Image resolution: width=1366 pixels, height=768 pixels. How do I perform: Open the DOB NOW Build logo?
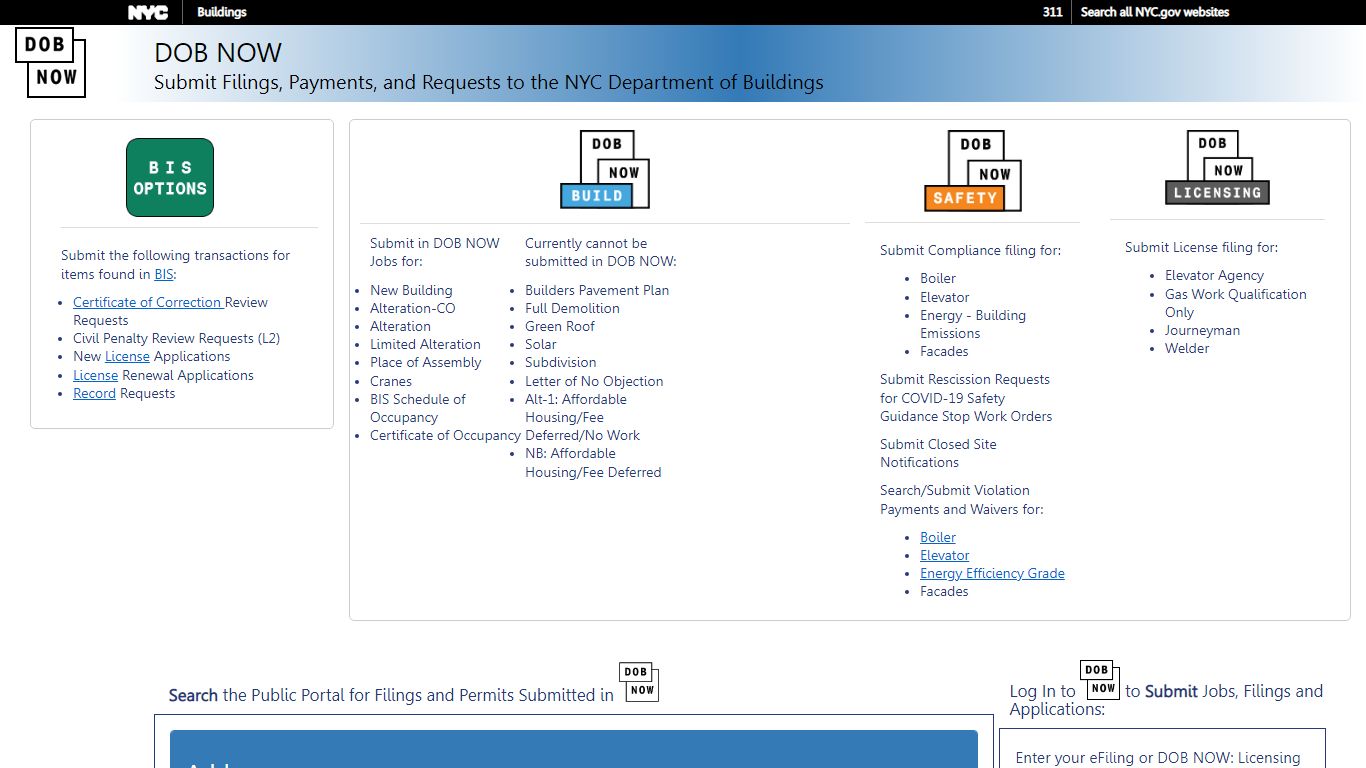[x=605, y=169]
